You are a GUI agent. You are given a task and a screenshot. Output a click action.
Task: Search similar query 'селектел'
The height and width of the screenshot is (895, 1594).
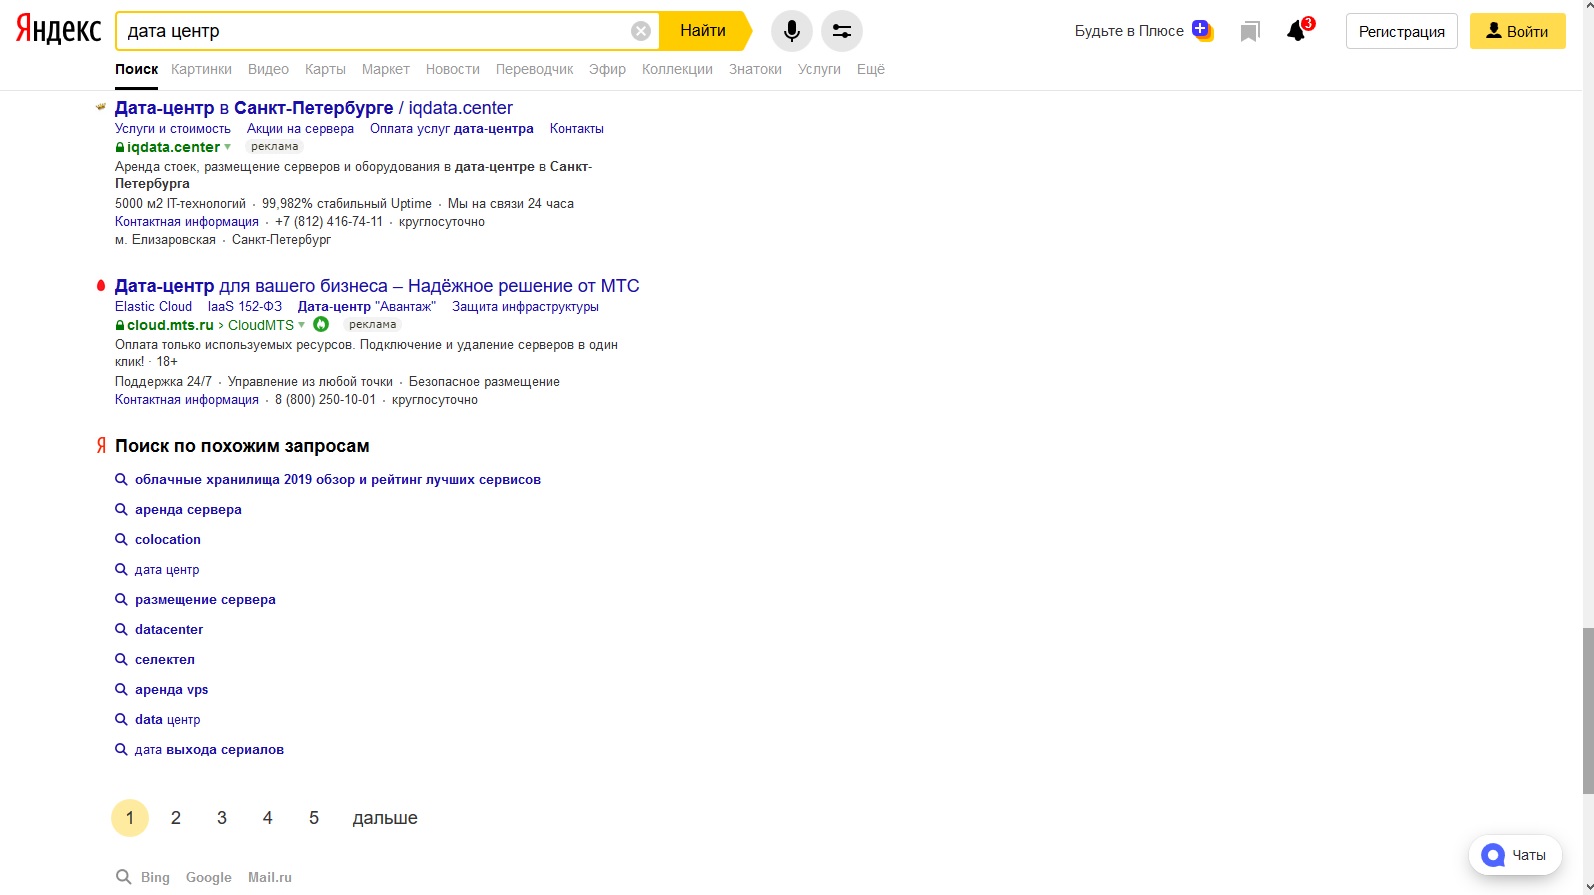165,660
